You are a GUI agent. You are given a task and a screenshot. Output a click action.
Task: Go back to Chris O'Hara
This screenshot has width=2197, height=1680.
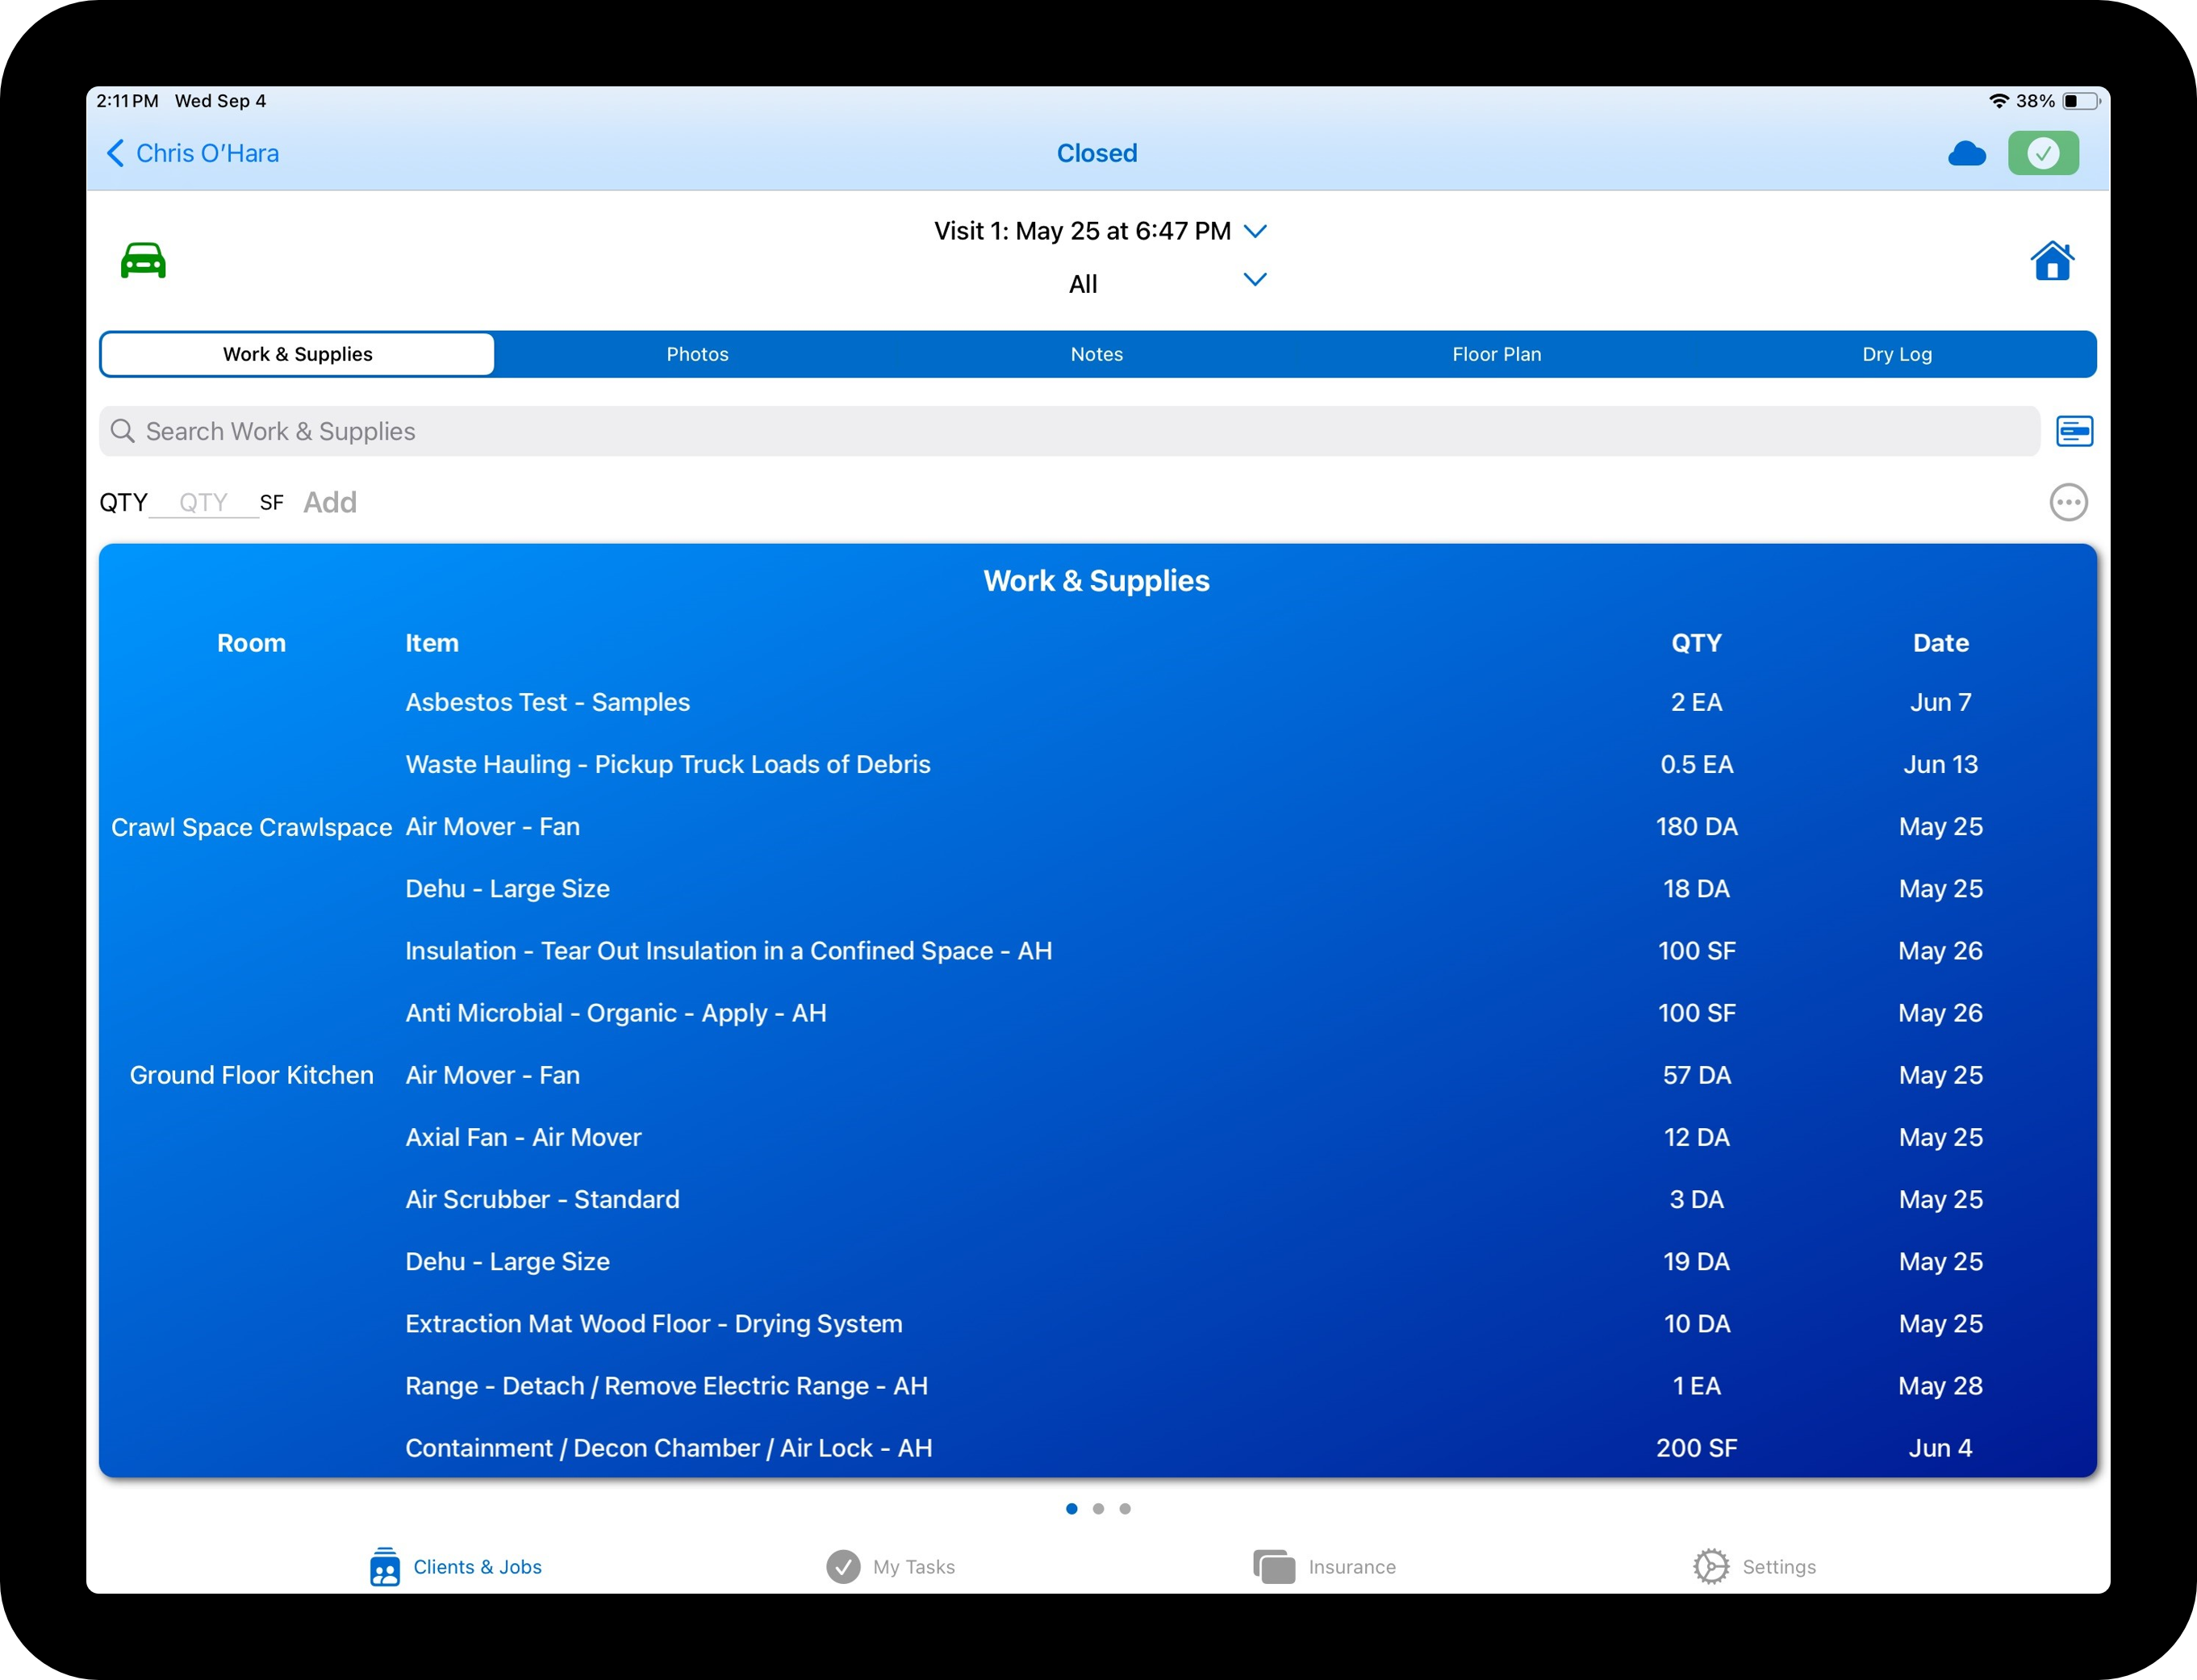tap(192, 154)
